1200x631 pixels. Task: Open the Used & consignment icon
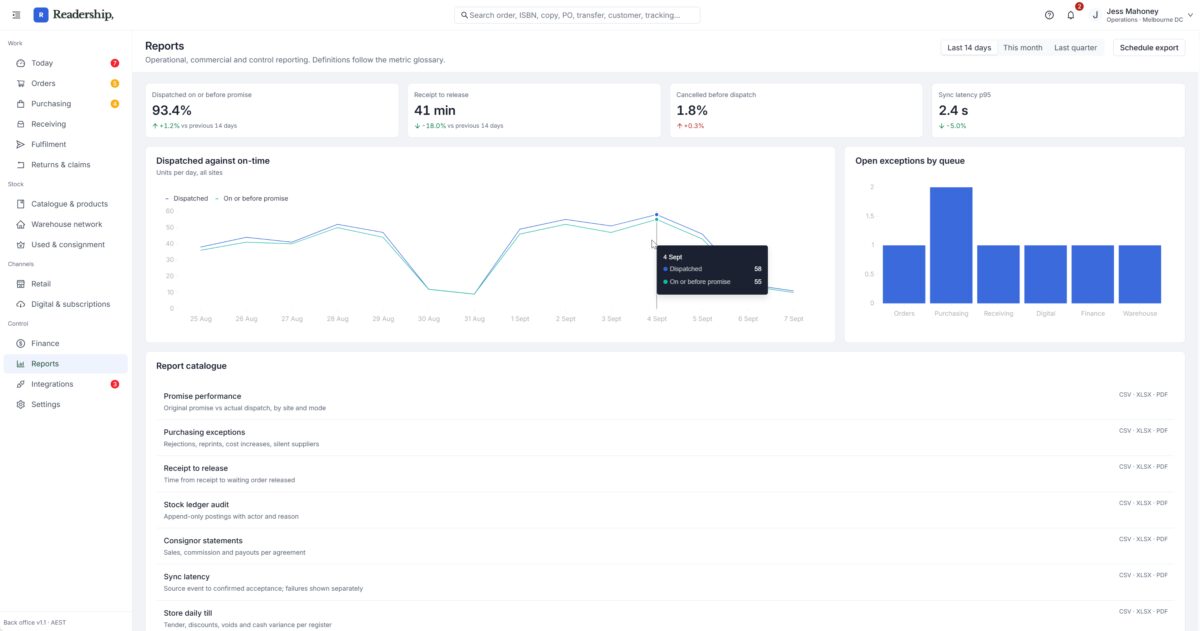coord(21,244)
